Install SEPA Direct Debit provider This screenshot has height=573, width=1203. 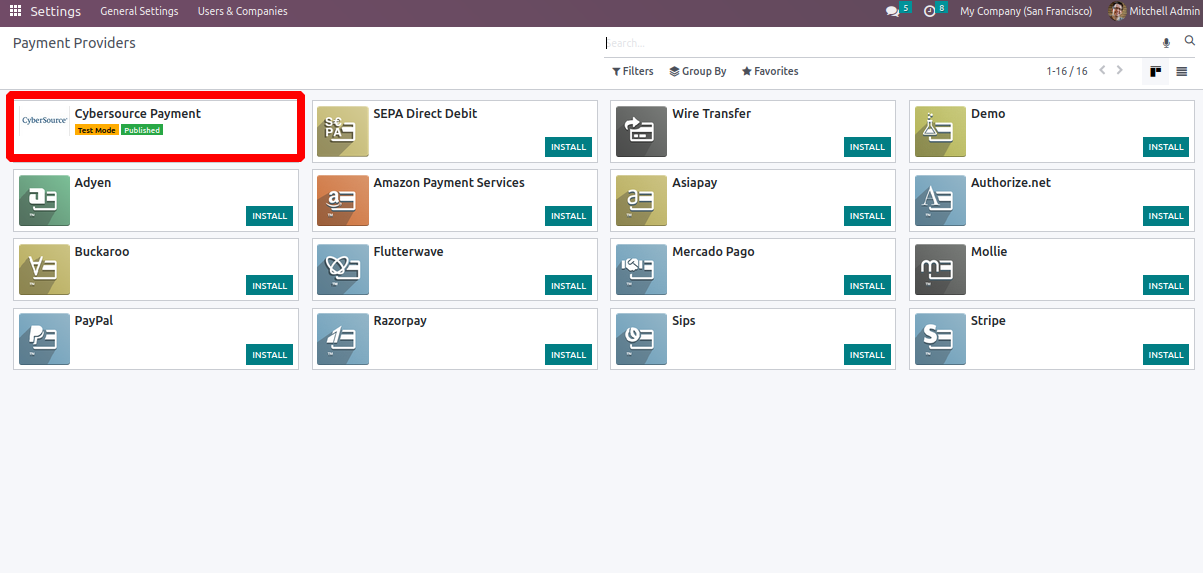[569, 147]
